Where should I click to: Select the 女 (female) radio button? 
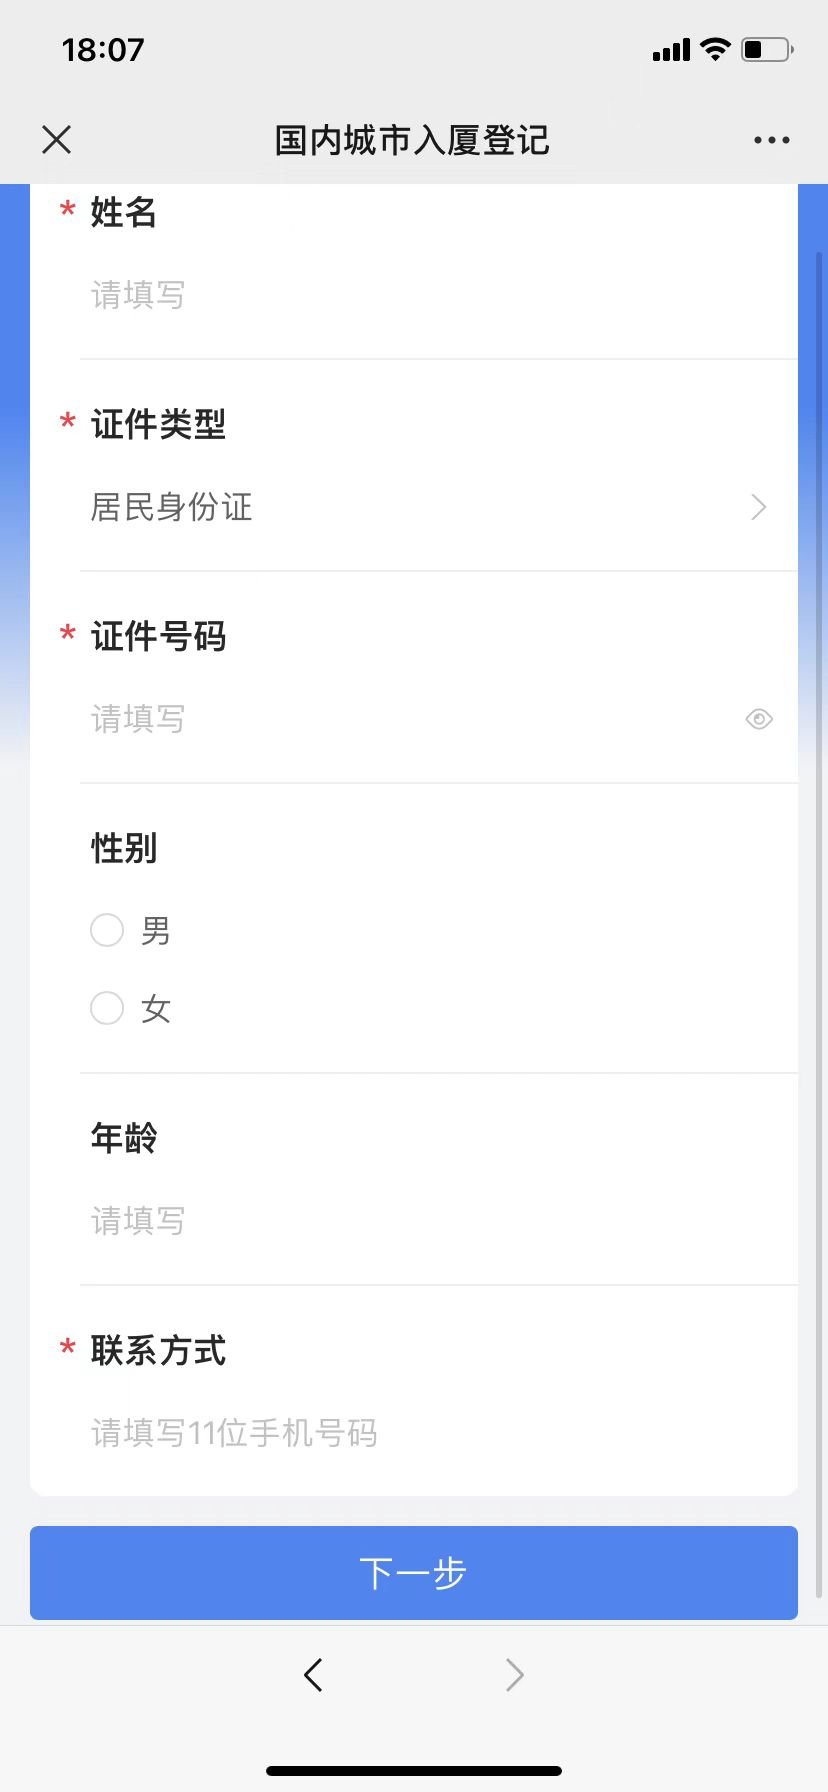[x=107, y=1008]
